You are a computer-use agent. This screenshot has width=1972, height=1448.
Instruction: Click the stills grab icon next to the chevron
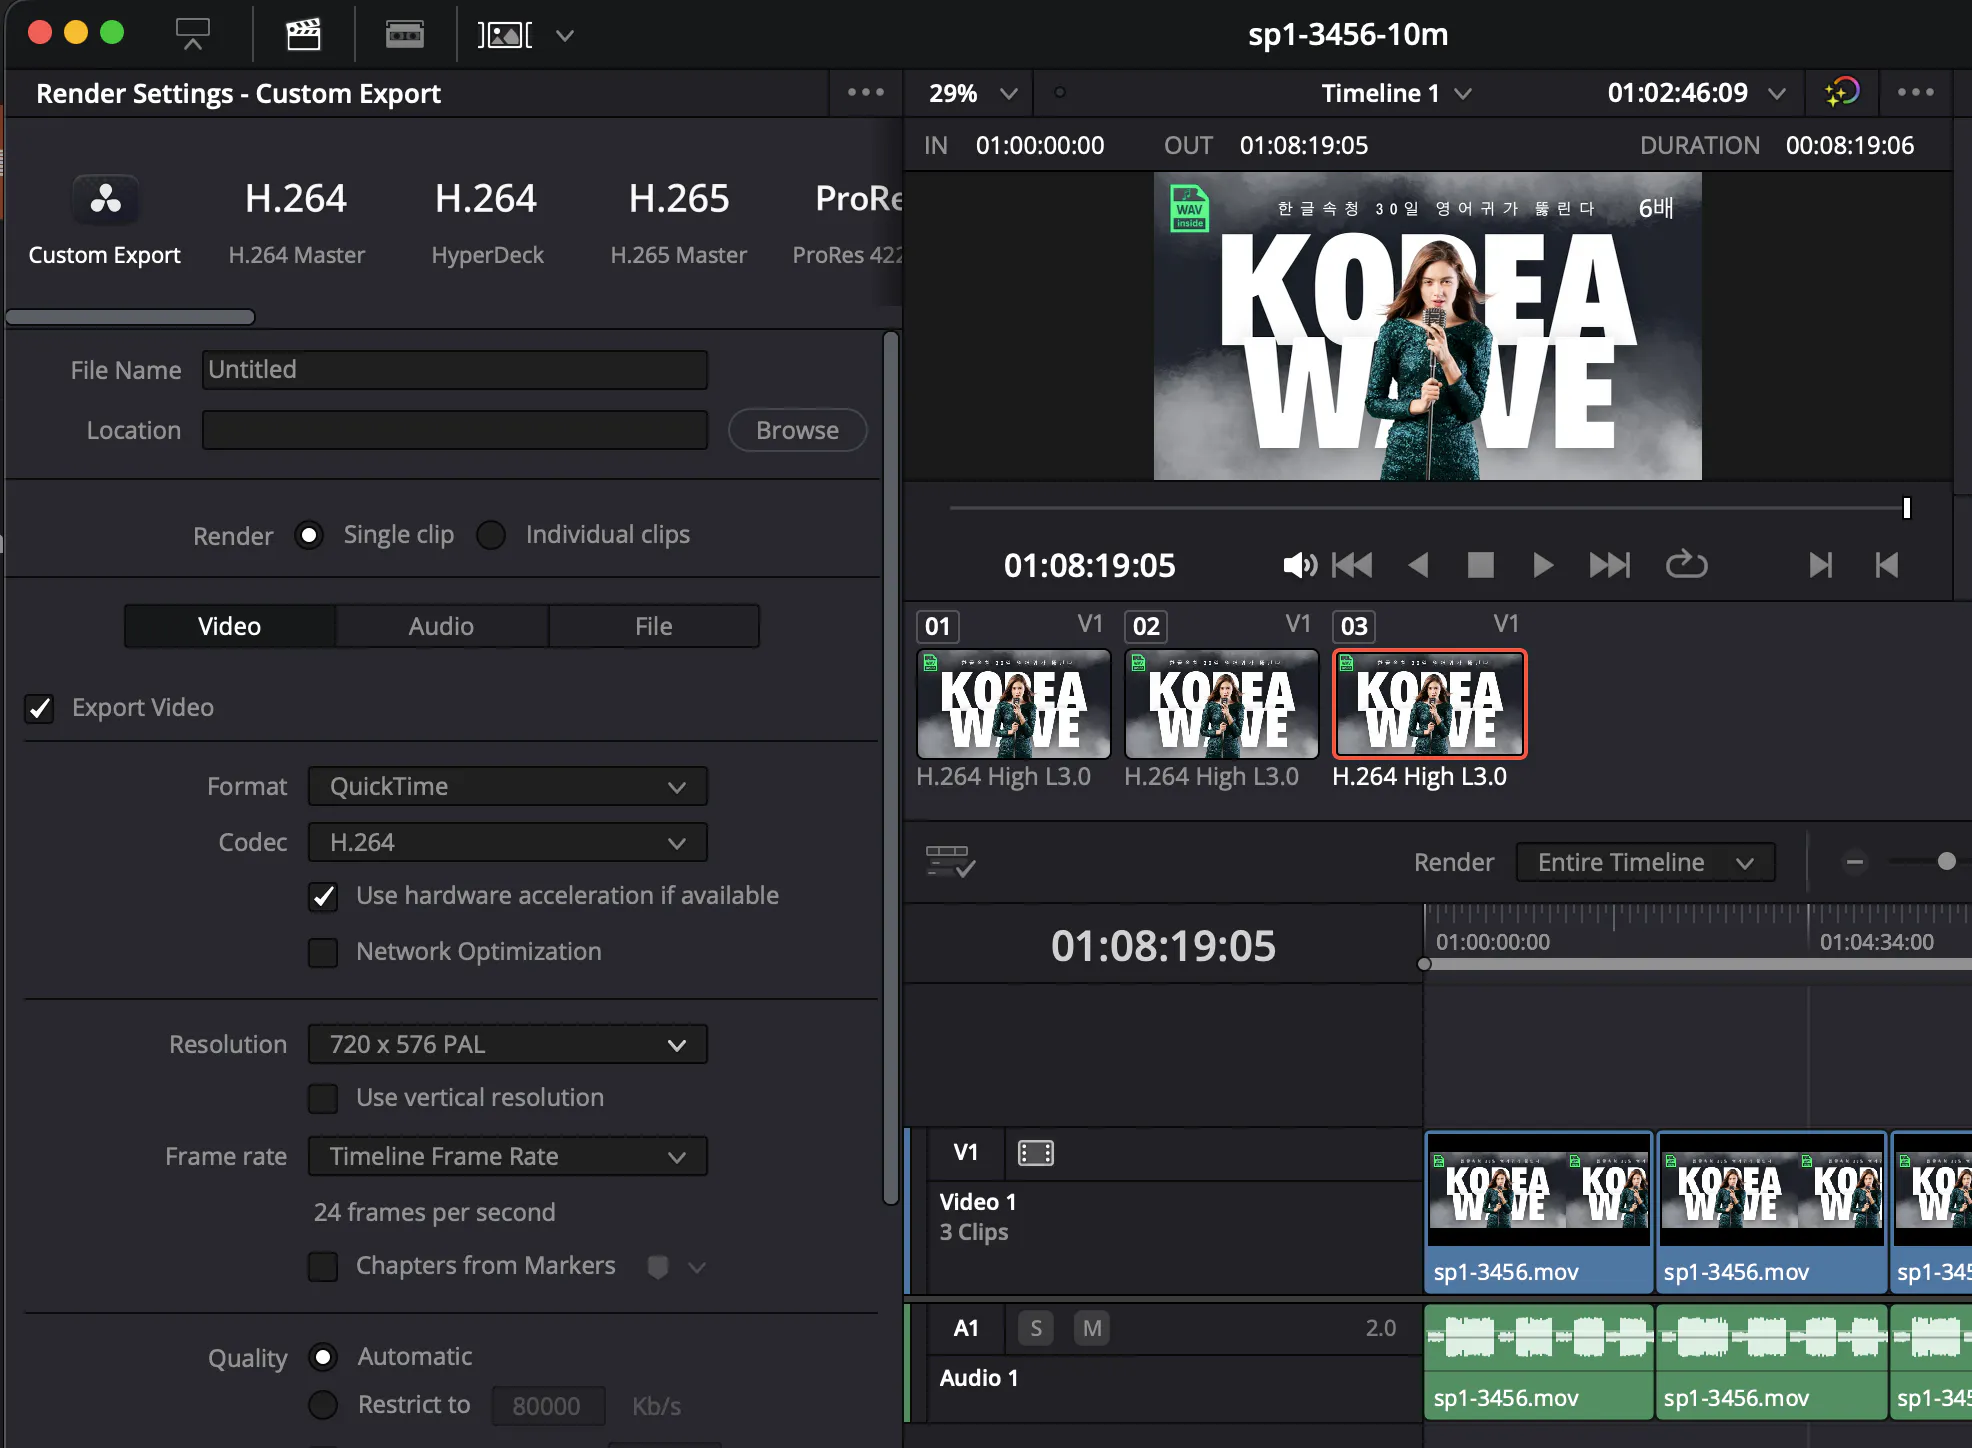pyautogui.click(x=505, y=33)
